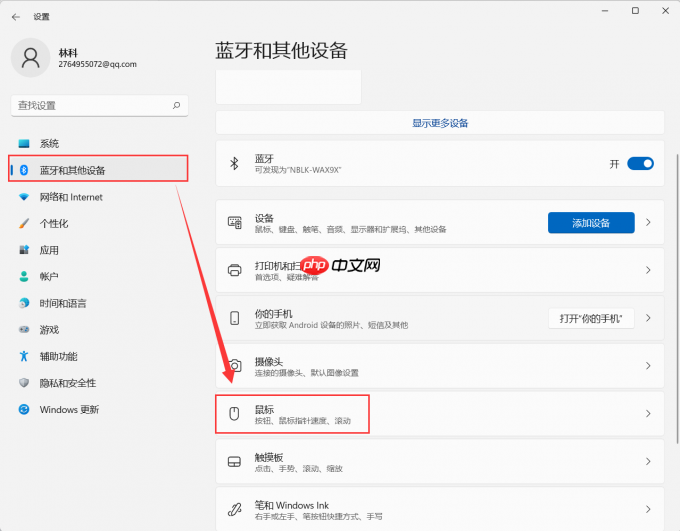Click the 隐私和安全性 shield icon

[x=24, y=383]
